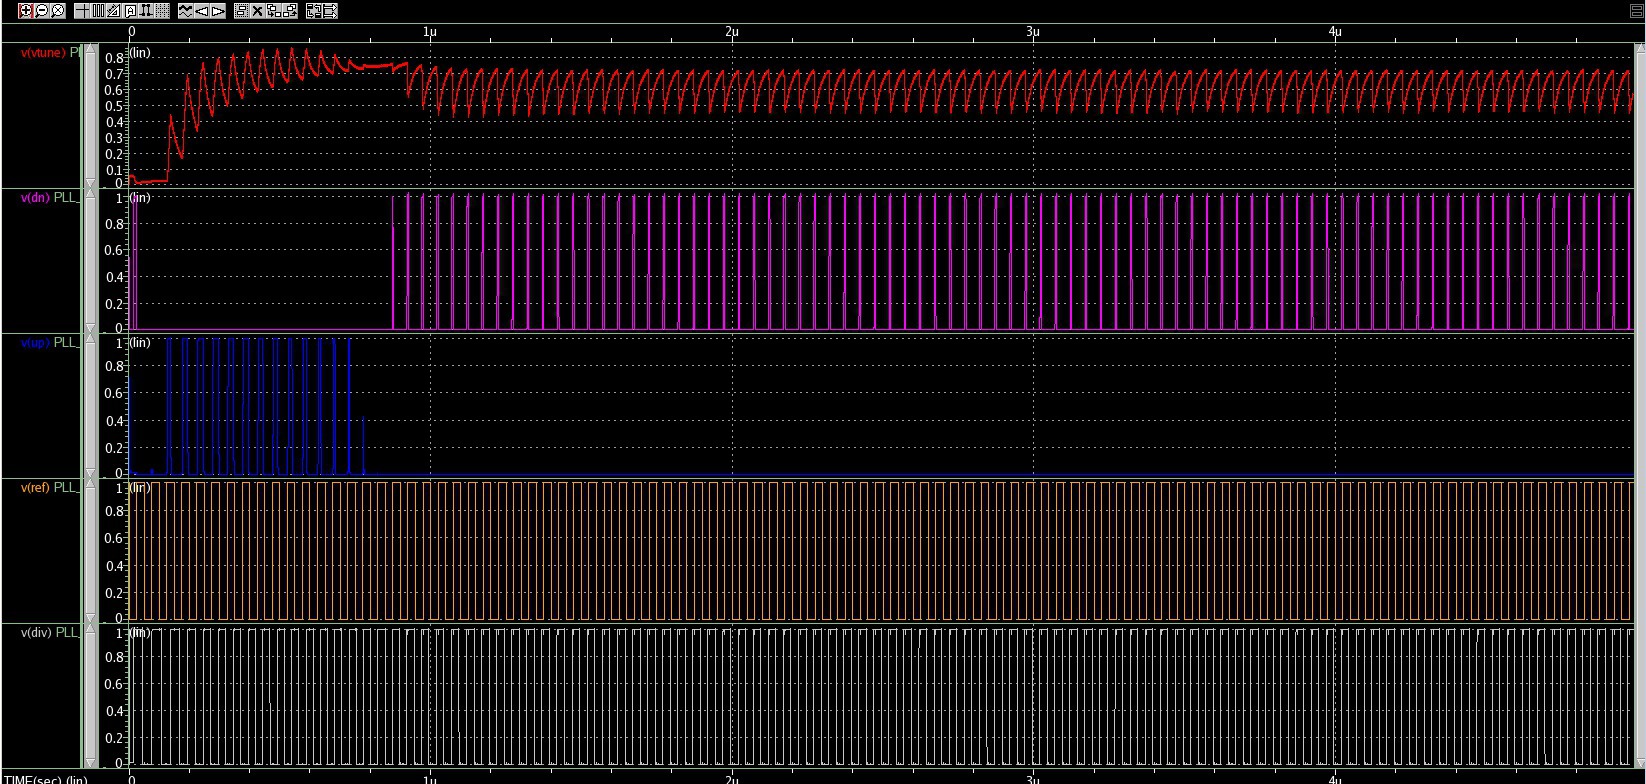This screenshot has width=1646, height=784.
Task: Open the measurement ruler triangle tool
Action: (114, 11)
